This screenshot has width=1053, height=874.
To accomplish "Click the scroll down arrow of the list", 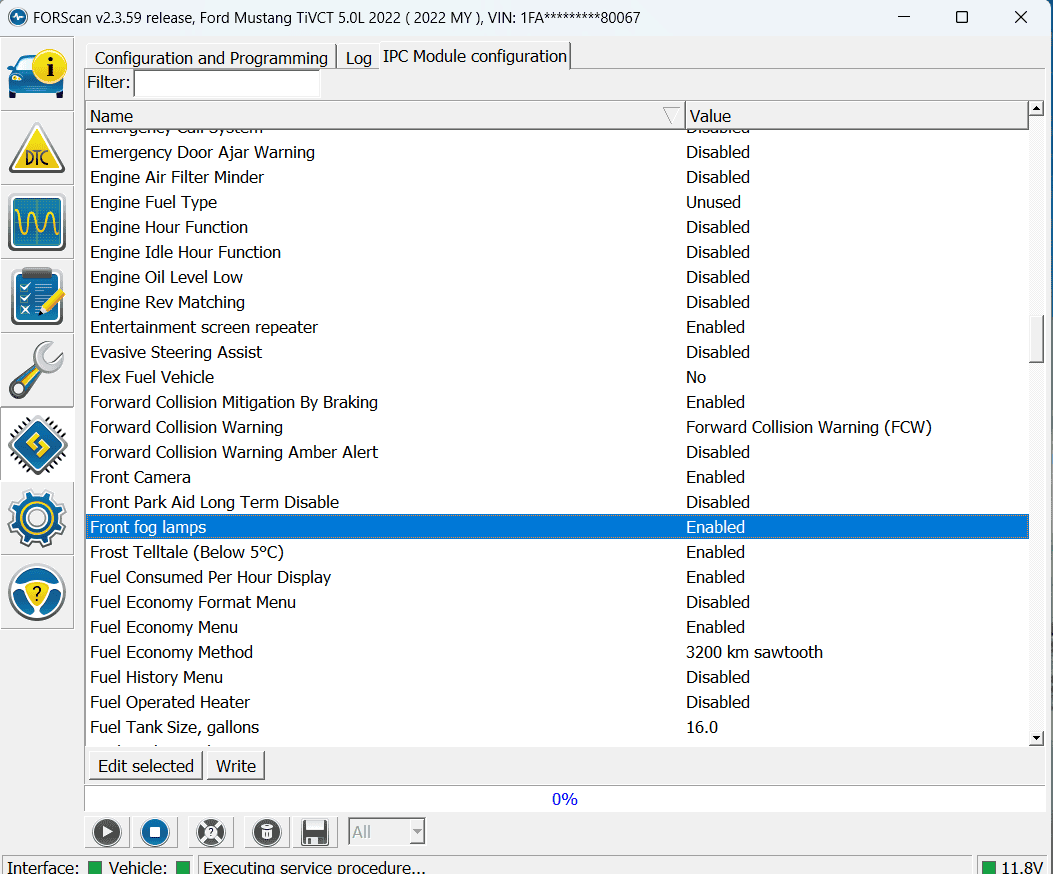I will click(1036, 738).
